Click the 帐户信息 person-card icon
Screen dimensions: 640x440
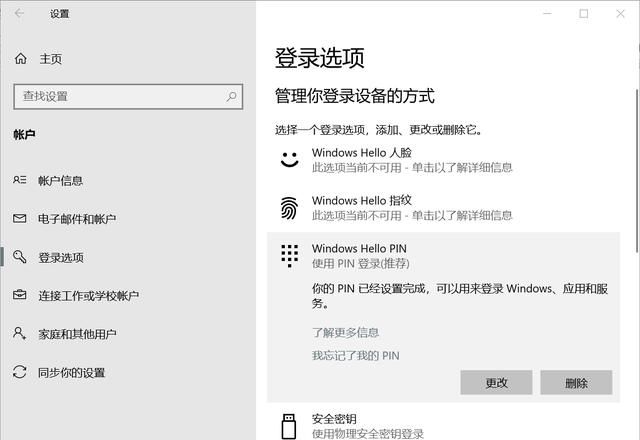pos(20,180)
